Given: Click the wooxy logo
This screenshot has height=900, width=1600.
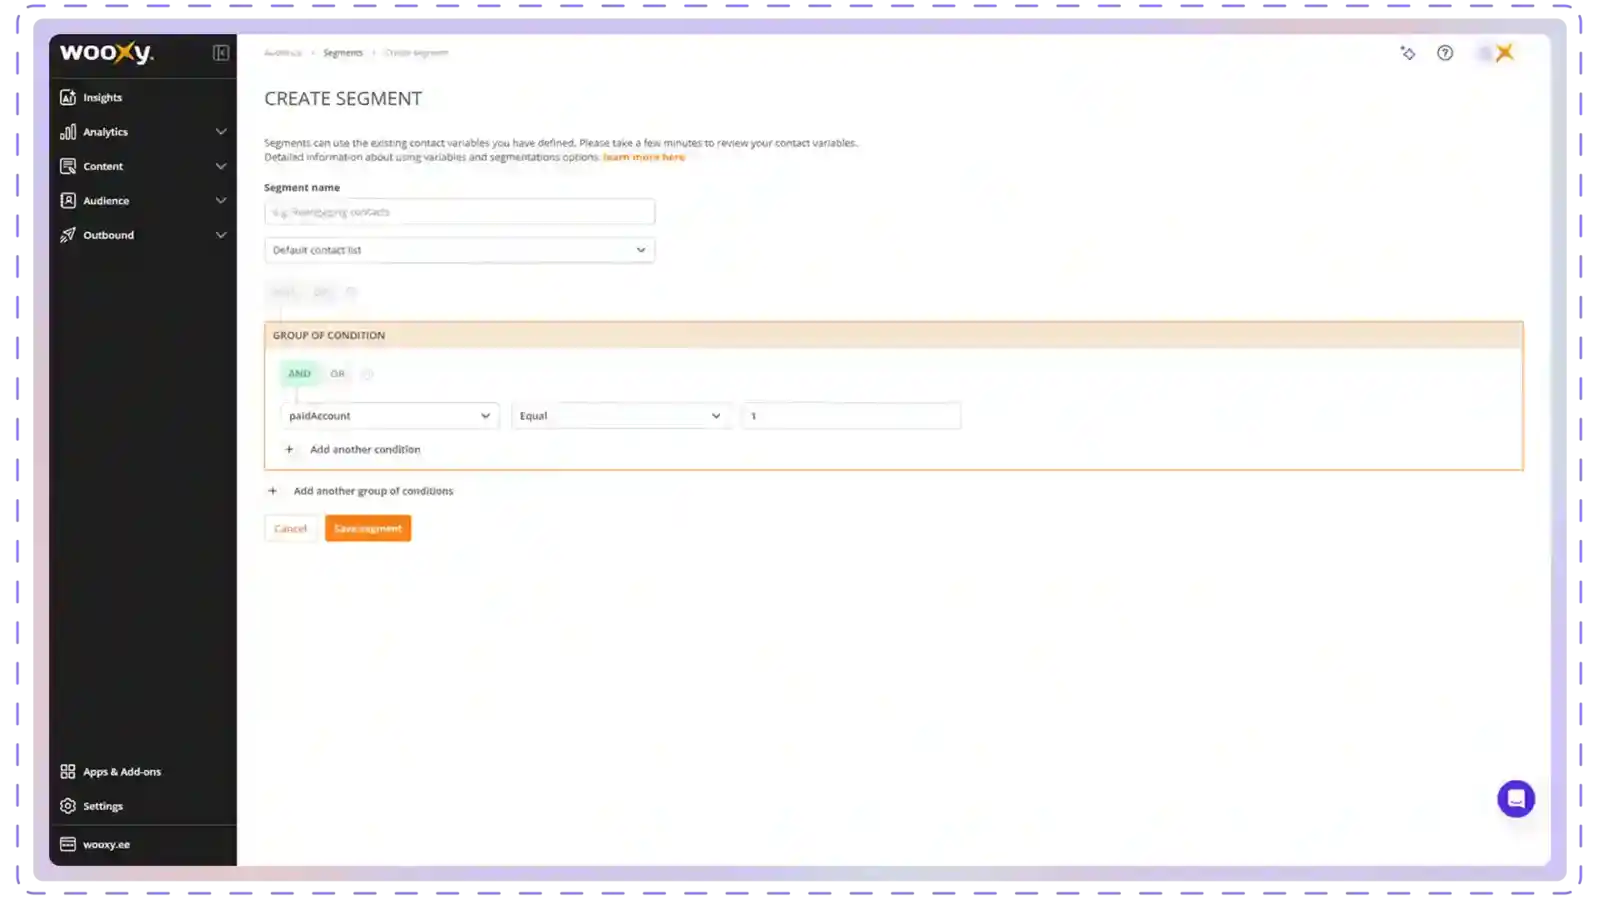Looking at the screenshot, I should (x=106, y=53).
